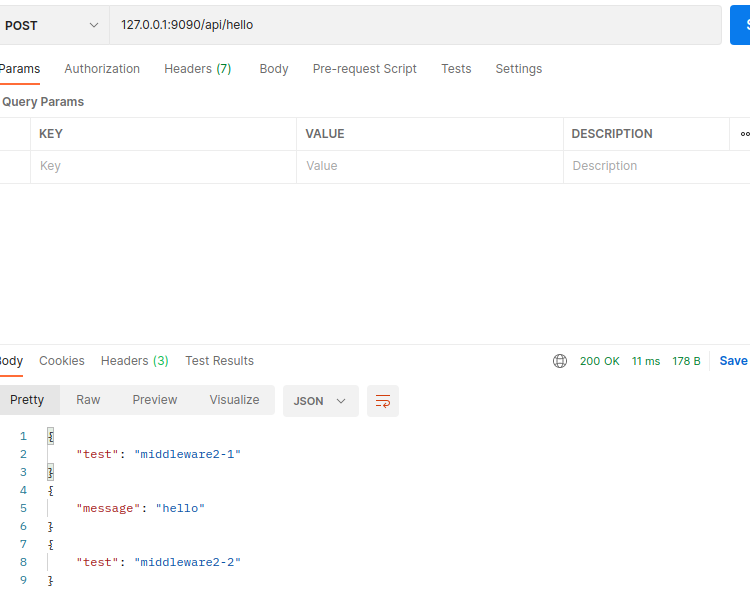Open the response Cookies tab

pyautogui.click(x=62, y=361)
